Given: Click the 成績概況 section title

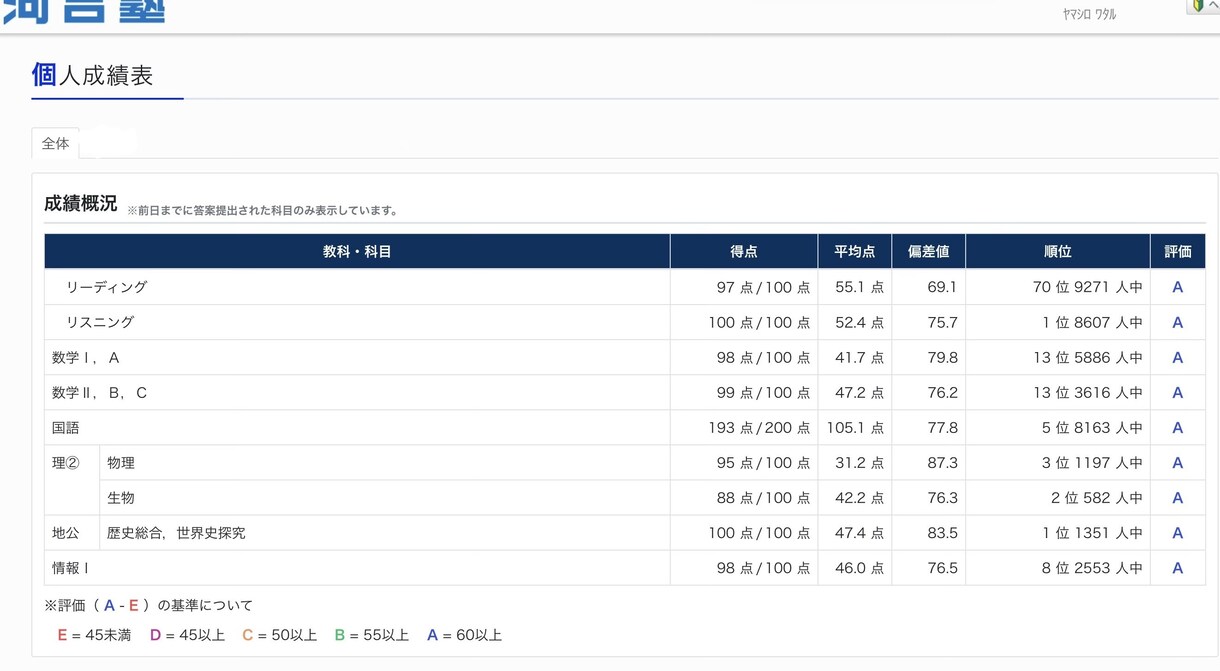Looking at the screenshot, I should click(80, 204).
